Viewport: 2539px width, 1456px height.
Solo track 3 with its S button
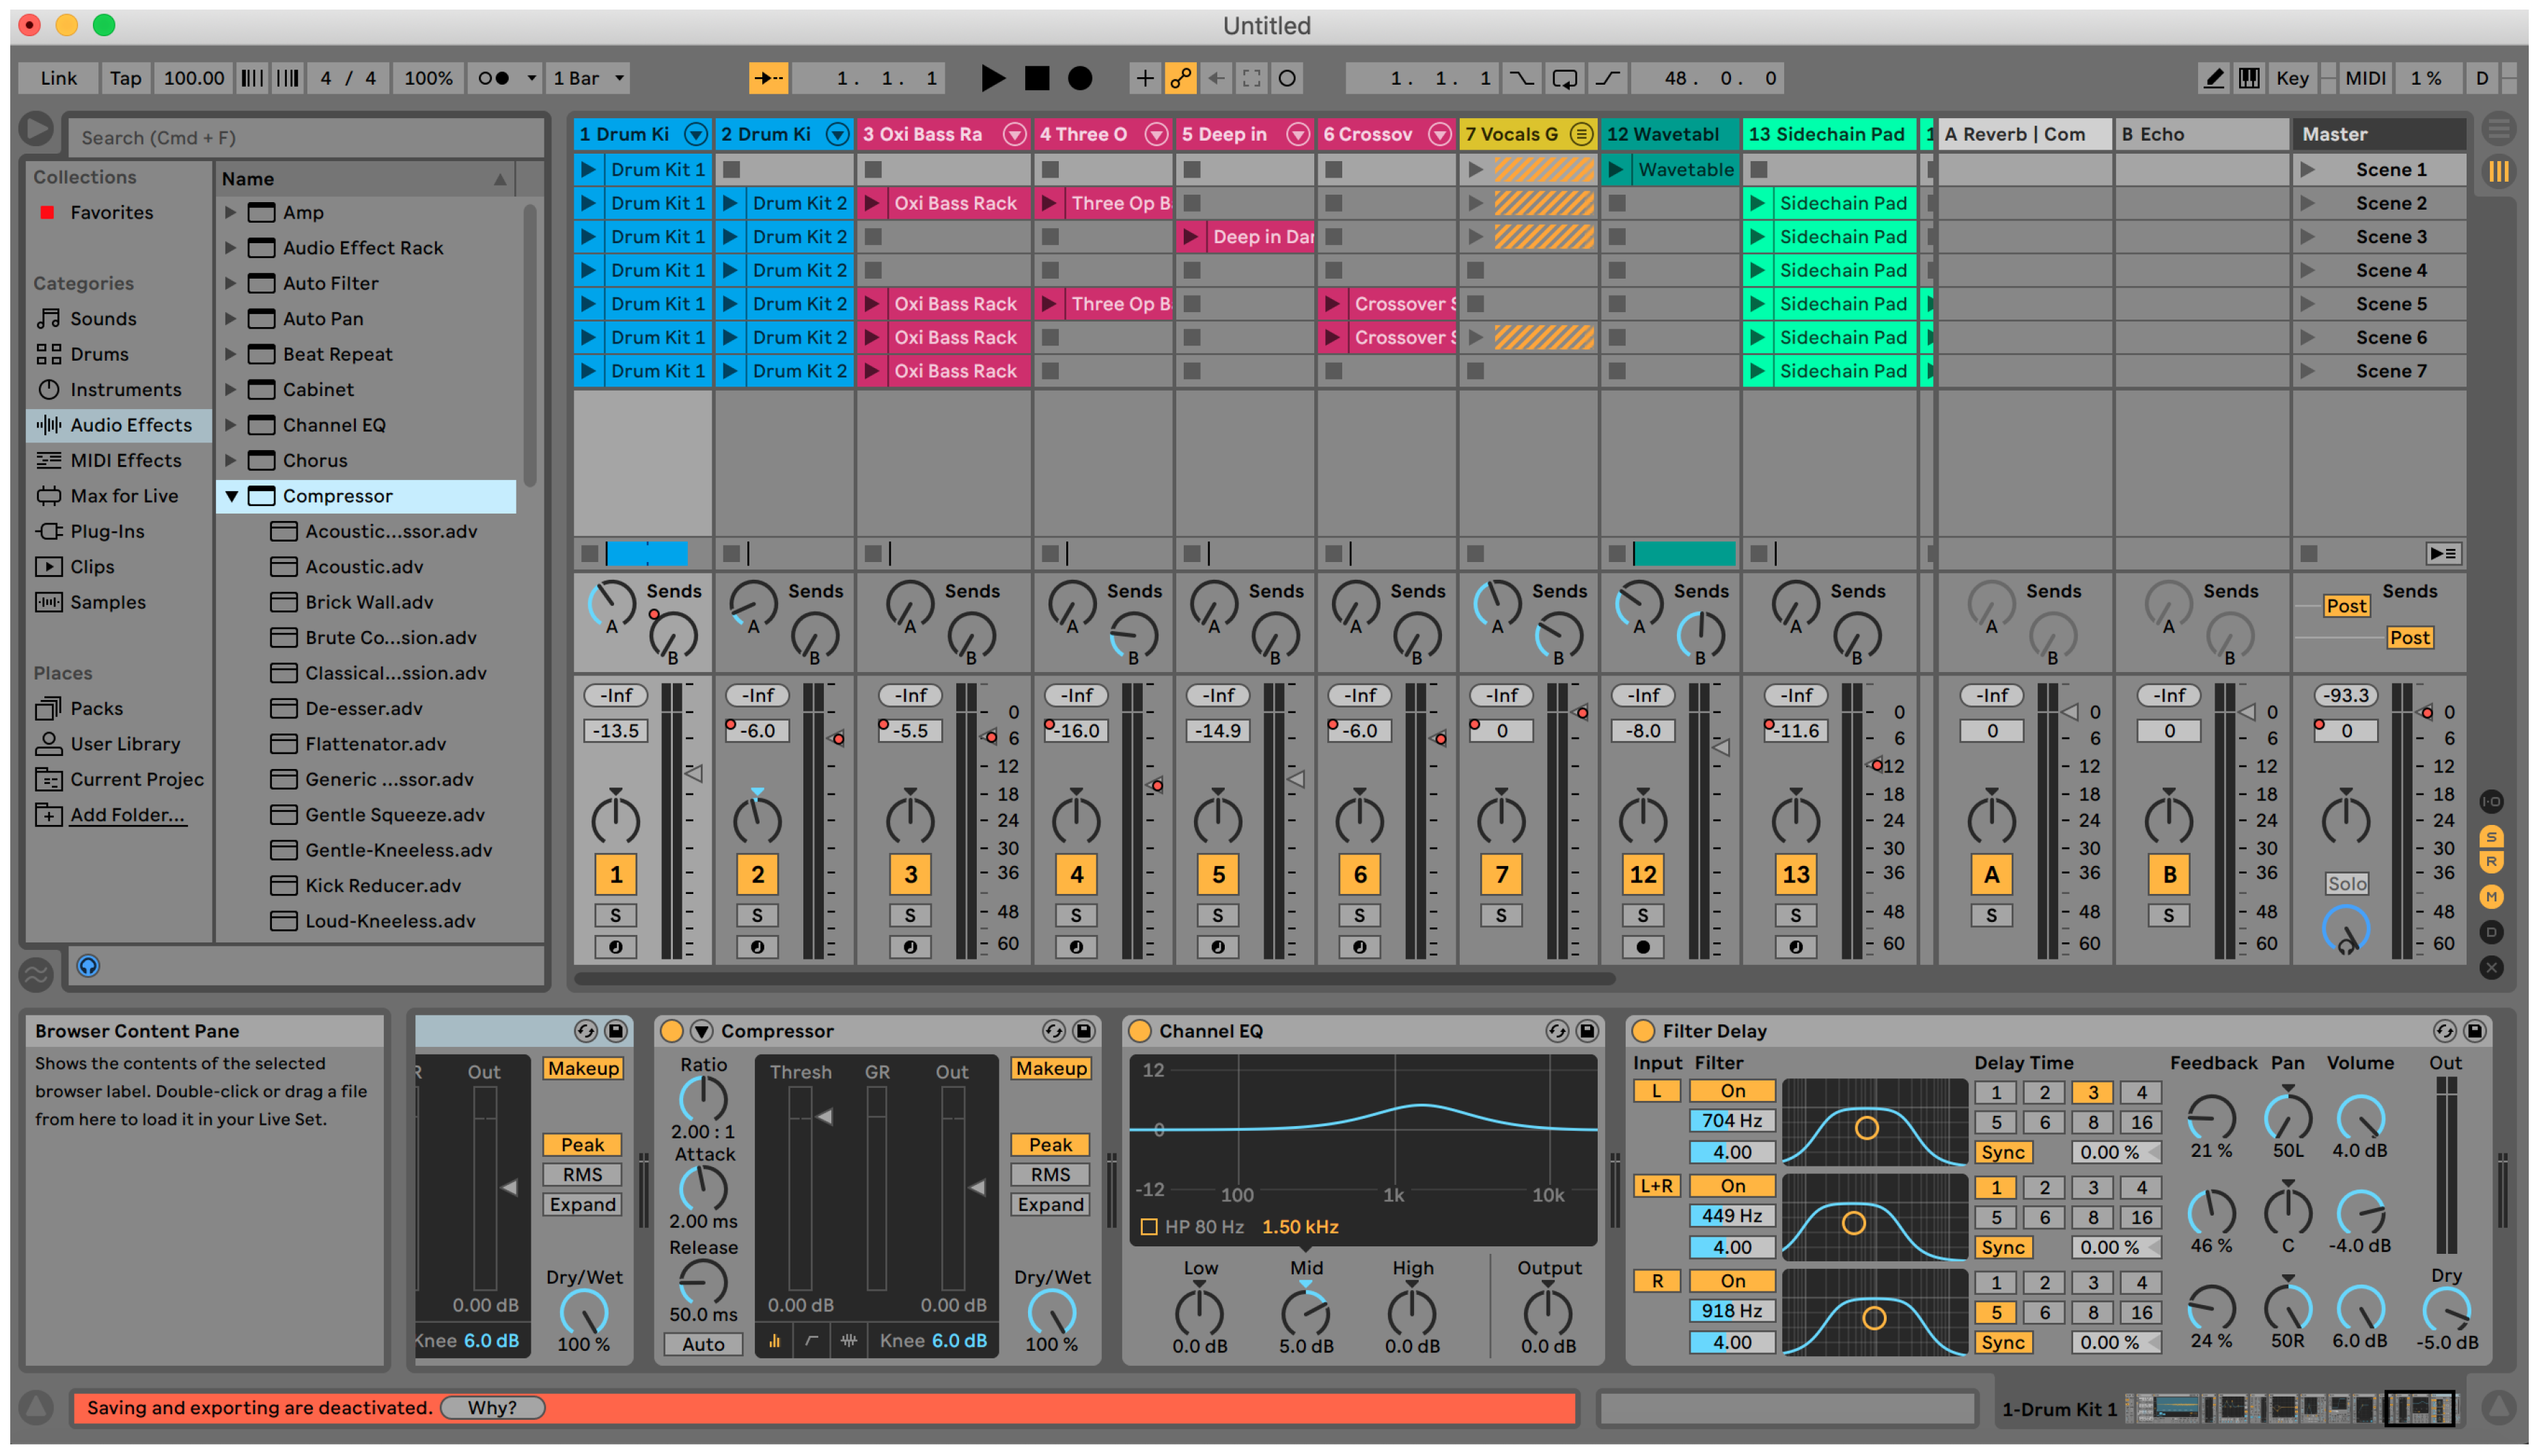coord(909,915)
